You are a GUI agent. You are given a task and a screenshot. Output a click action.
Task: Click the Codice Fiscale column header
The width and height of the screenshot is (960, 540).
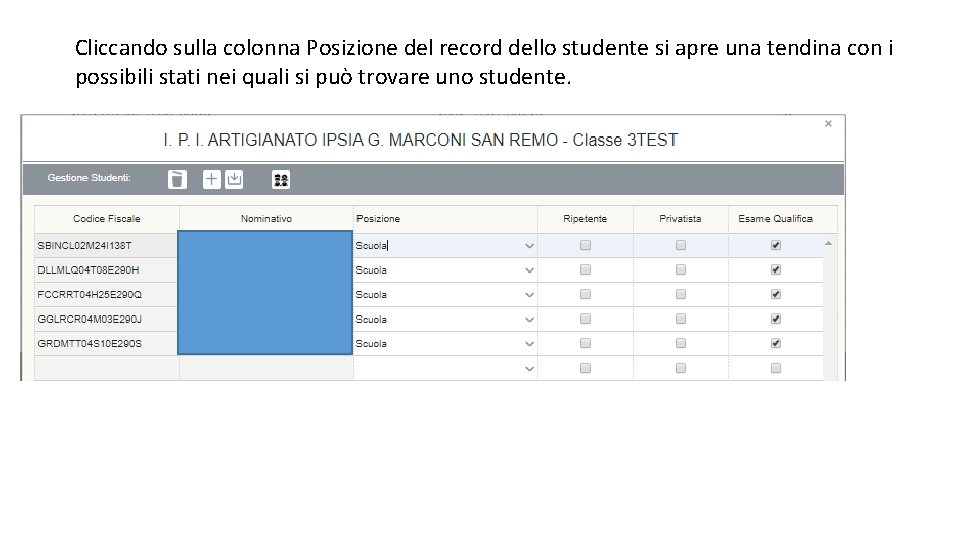click(x=107, y=219)
